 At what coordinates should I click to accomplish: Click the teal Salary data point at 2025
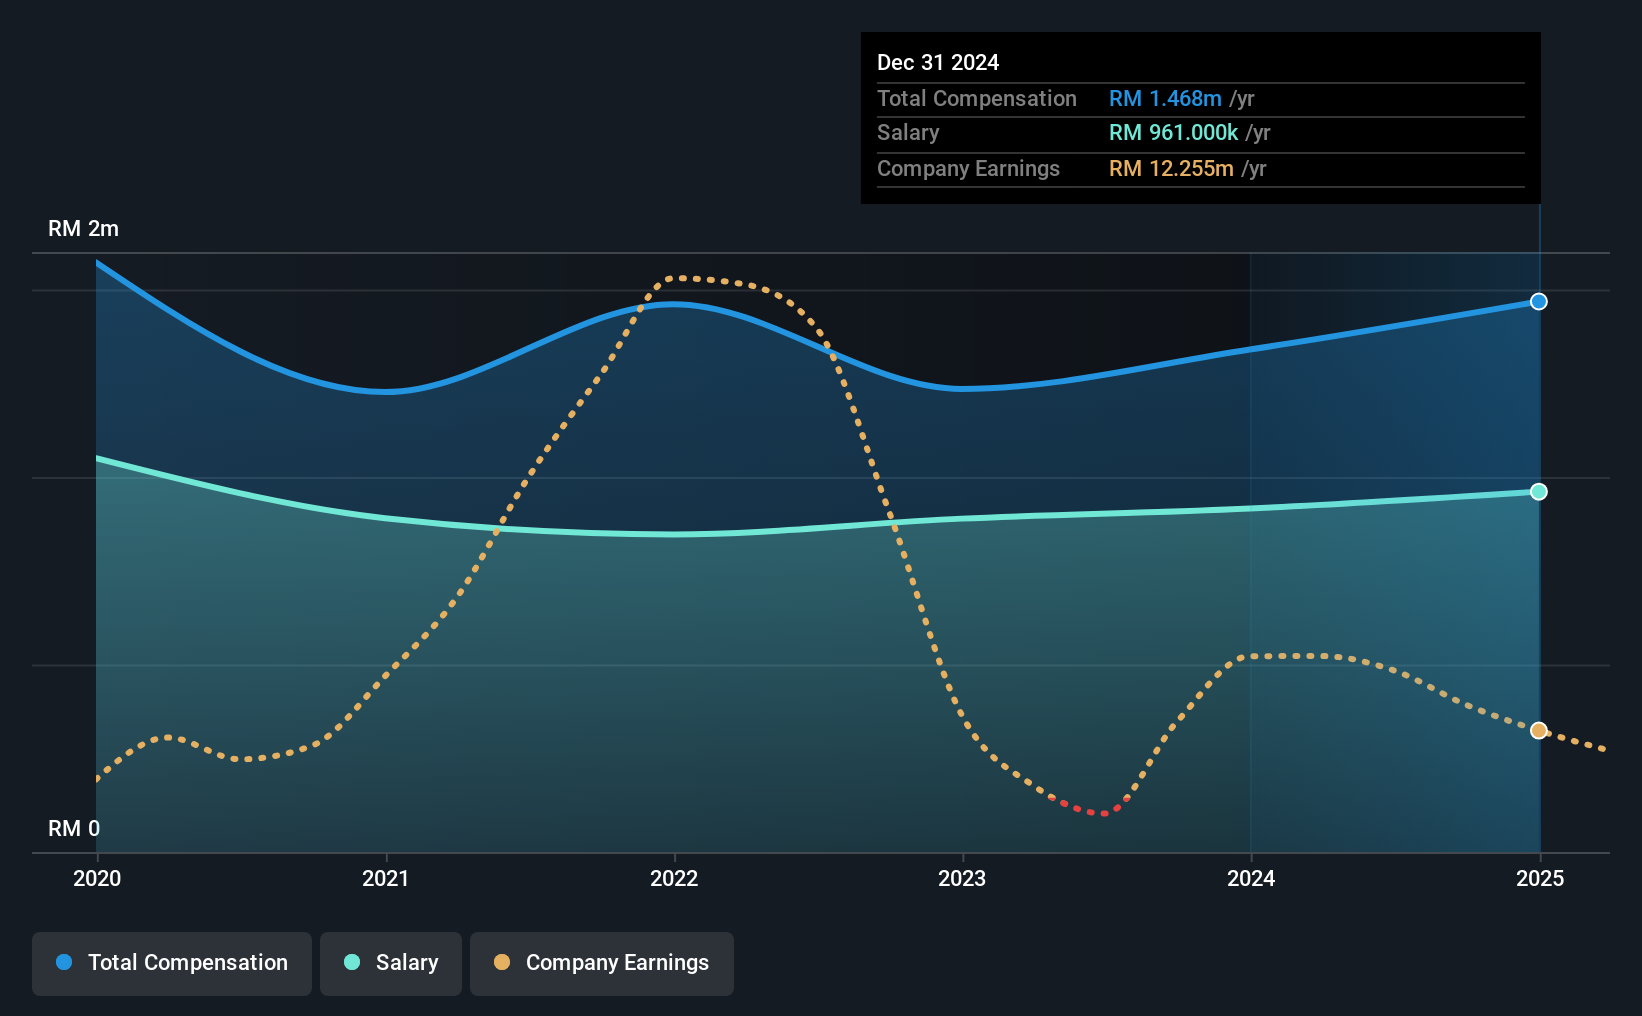coord(1539,492)
